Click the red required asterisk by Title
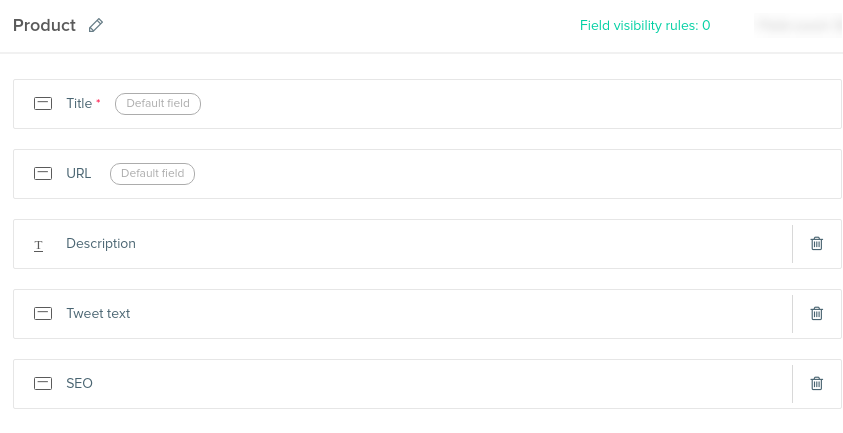The image size is (843, 433). (98, 101)
